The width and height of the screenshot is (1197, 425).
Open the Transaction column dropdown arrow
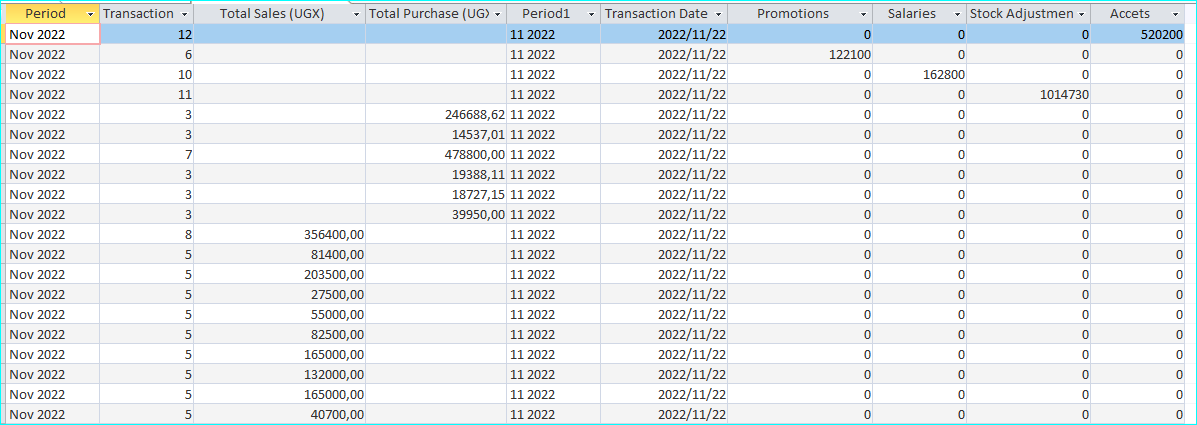click(x=185, y=14)
